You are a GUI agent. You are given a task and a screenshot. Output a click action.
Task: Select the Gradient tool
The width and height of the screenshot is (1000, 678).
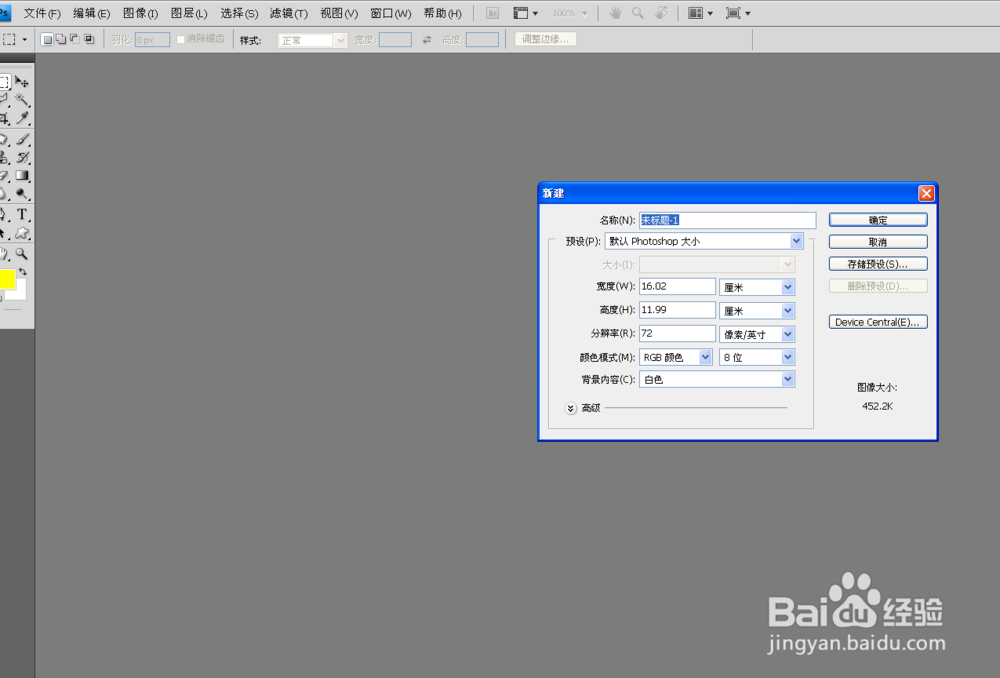22,175
